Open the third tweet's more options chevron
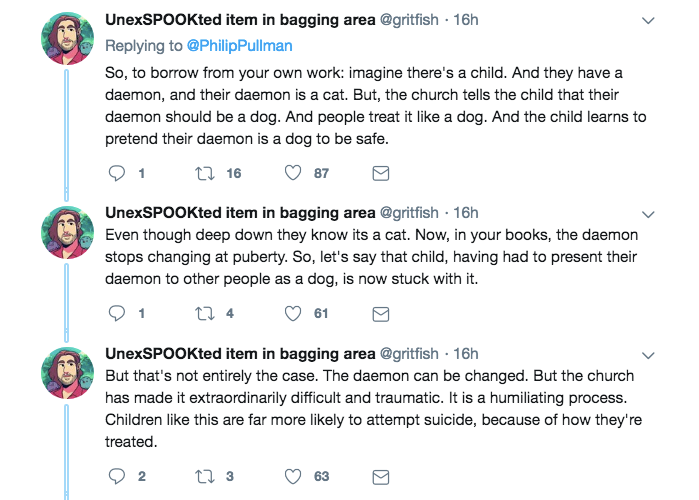 coord(648,354)
